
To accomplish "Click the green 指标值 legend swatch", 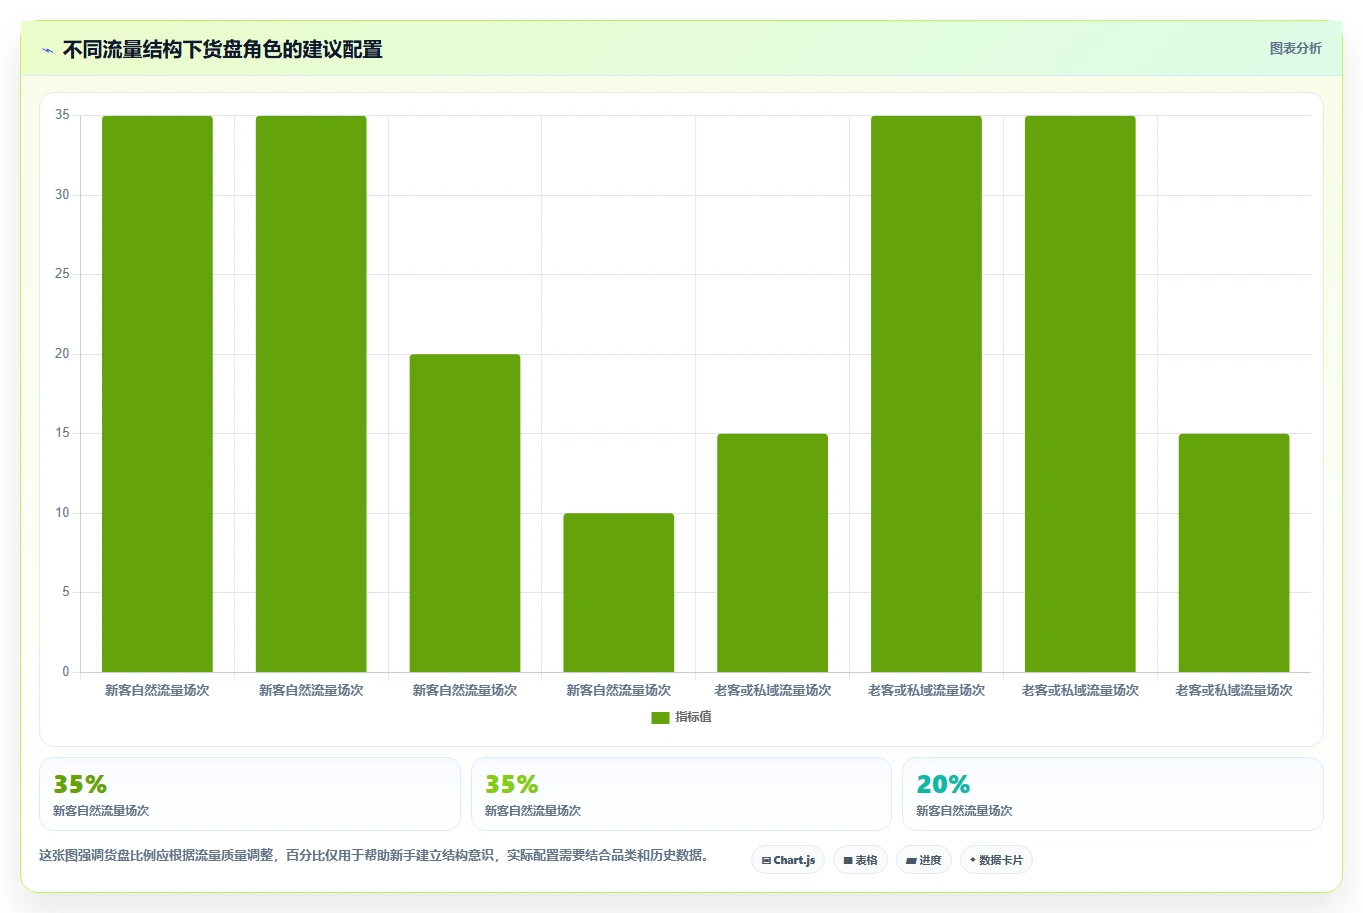I will 660,718.
